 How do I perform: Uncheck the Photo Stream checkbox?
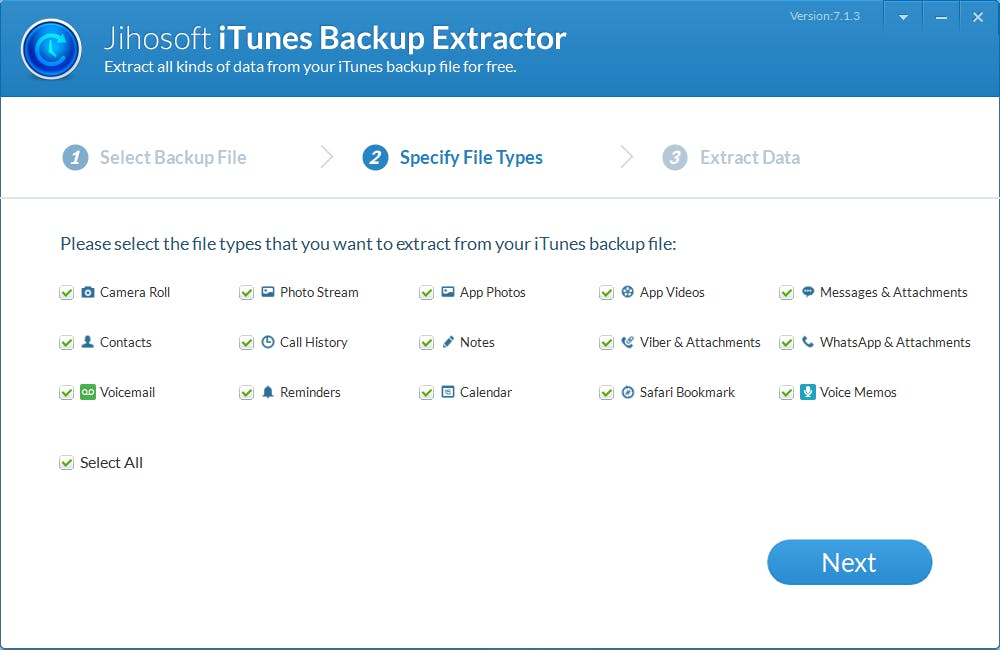pos(246,293)
